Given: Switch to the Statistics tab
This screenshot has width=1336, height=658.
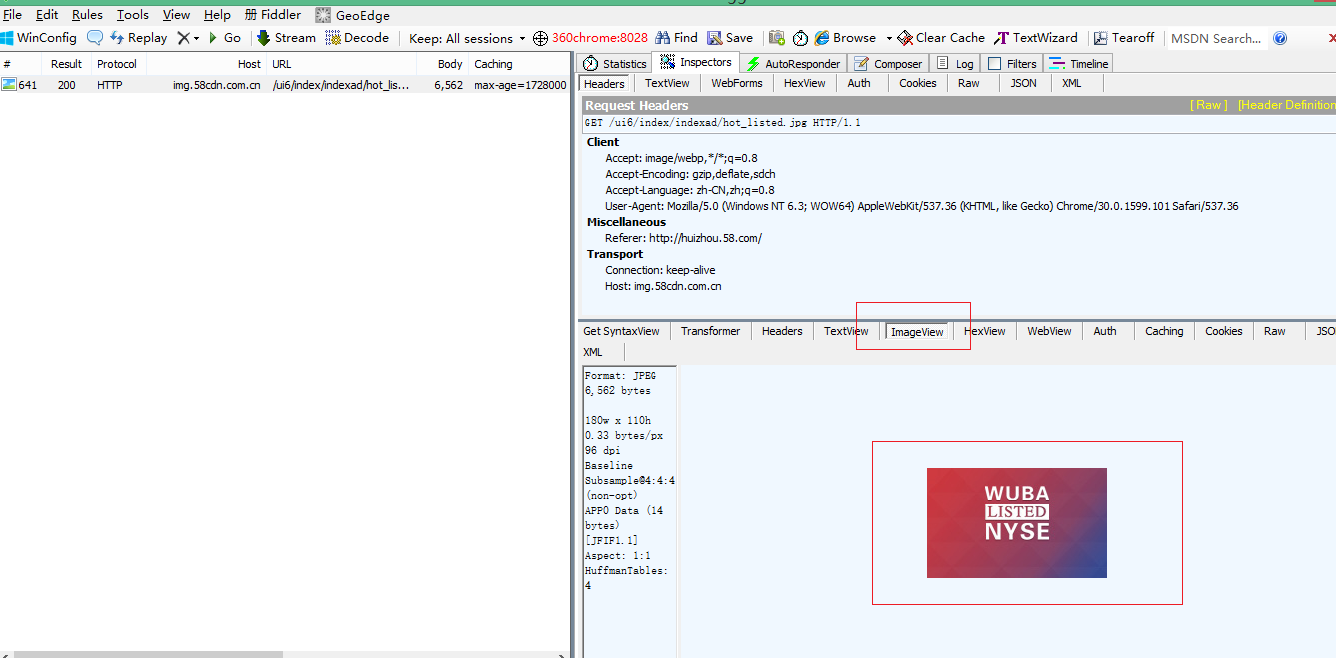Looking at the screenshot, I should point(615,63).
